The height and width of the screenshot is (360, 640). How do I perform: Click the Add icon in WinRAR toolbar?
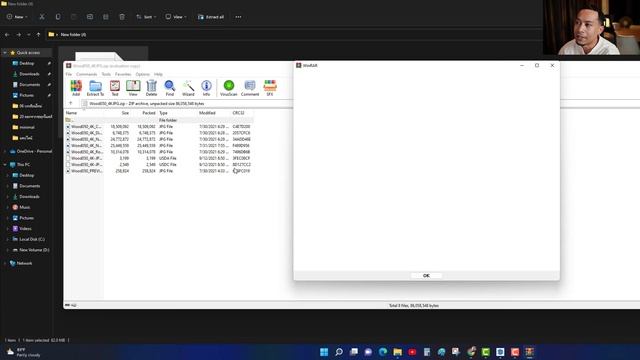[76, 88]
